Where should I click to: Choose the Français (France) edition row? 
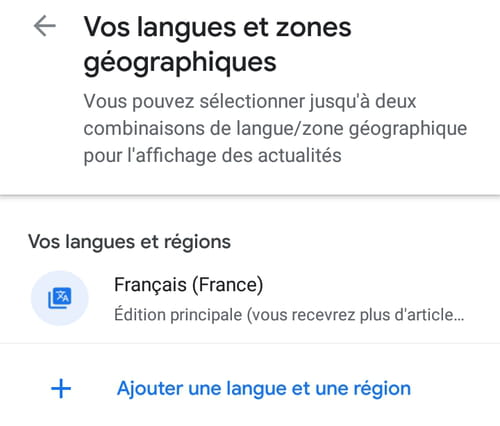click(x=250, y=299)
